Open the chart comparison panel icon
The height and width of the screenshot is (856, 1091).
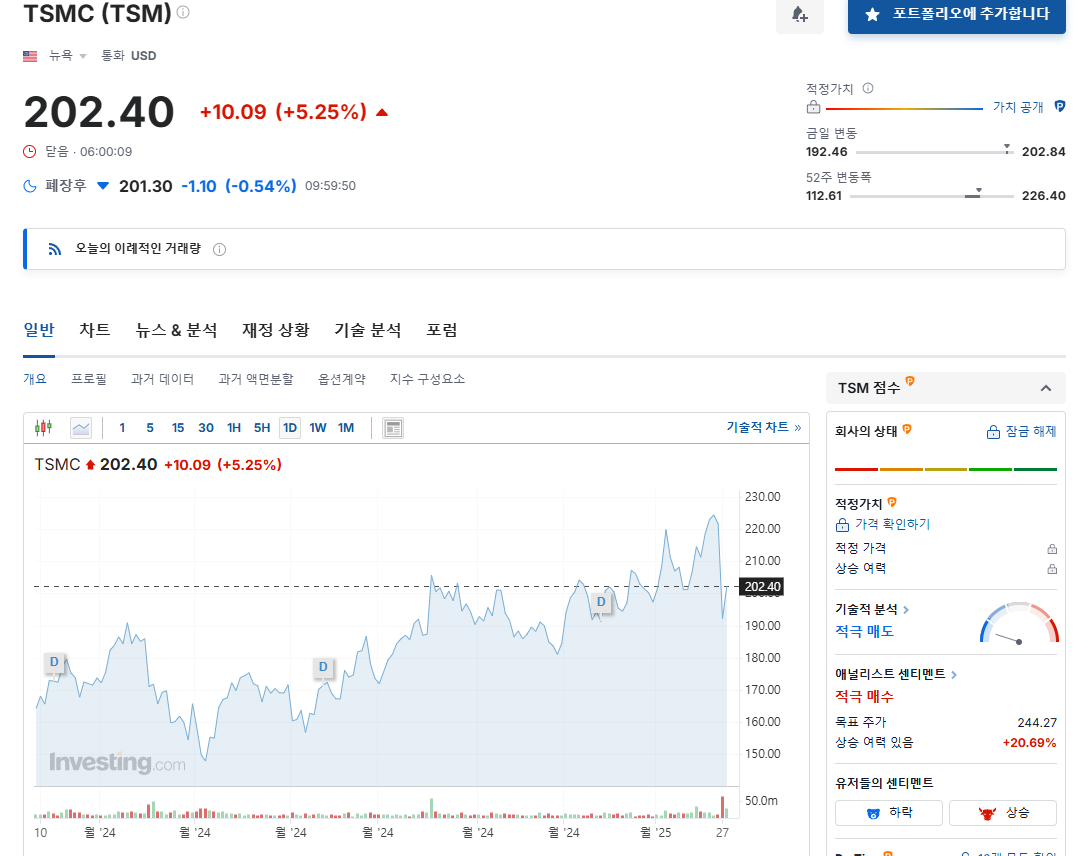click(x=392, y=427)
